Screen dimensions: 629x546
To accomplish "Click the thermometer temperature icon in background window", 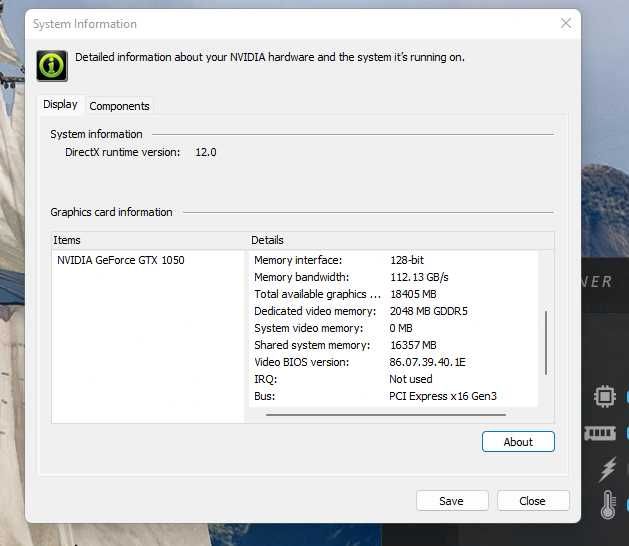I will point(608,504).
